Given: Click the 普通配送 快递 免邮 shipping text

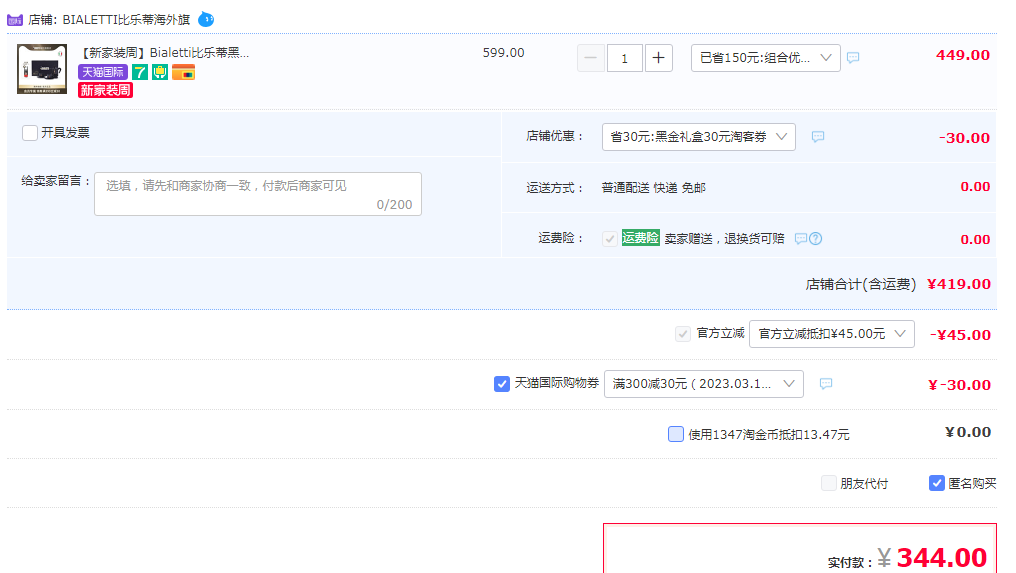Looking at the screenshot, I should coord(653,188).
